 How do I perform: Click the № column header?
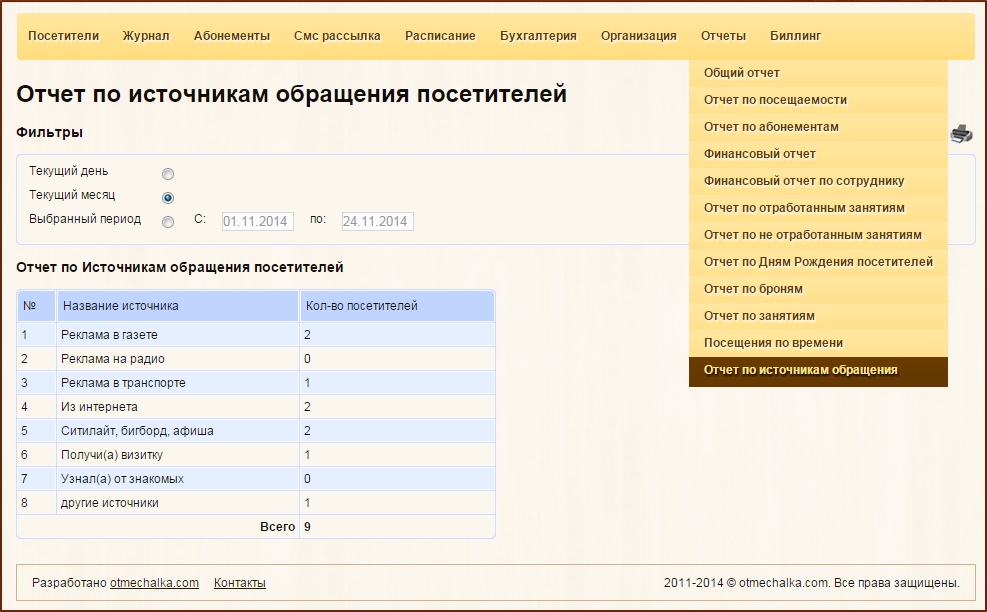[x=37, y=306]
